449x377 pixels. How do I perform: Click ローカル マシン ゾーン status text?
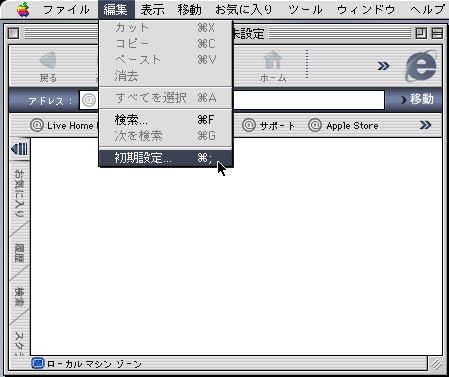pyautogui.click(x=95, y=364)
